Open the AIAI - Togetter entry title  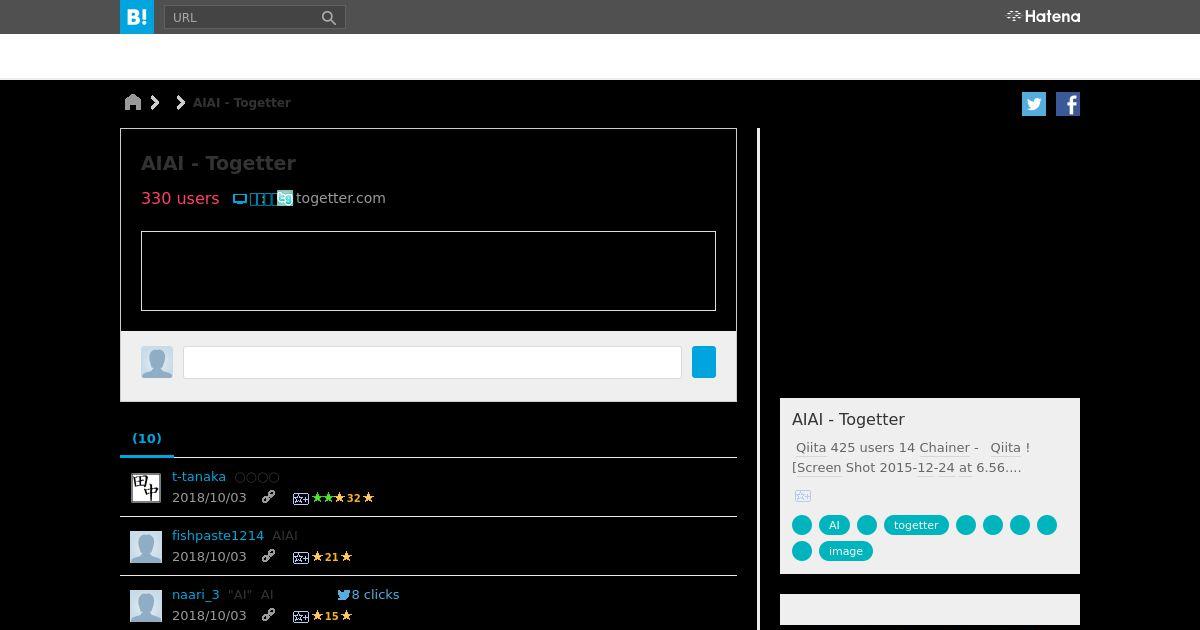218,163
